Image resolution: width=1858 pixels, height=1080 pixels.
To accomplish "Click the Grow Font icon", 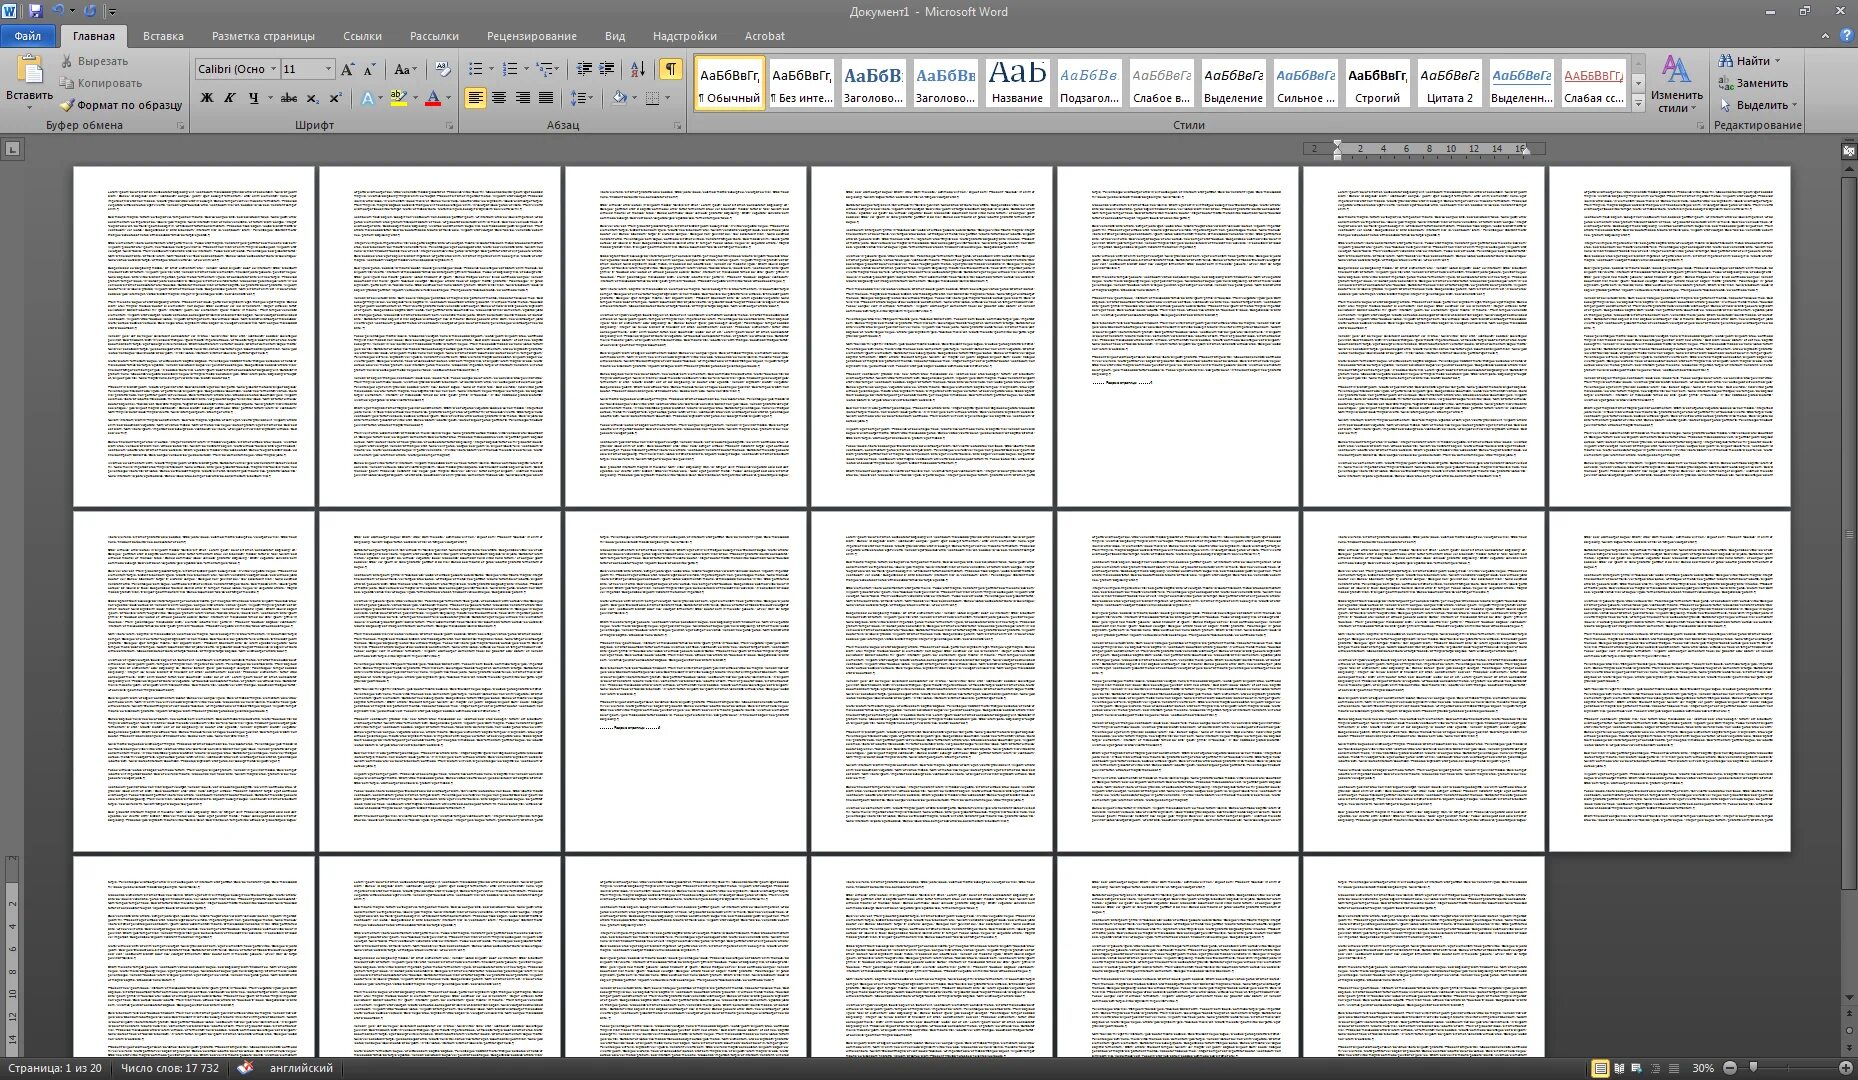I will coord(347,69).
